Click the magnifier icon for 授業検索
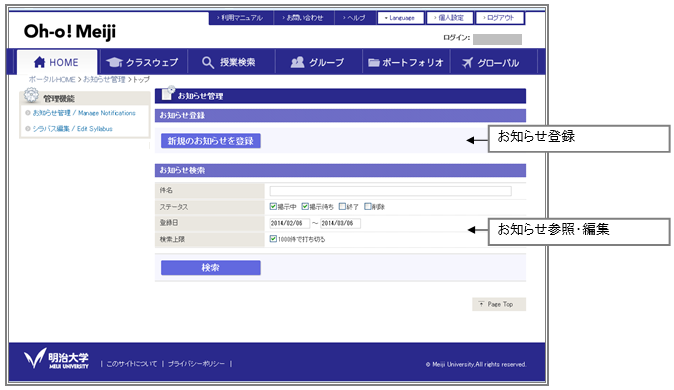Screen dimensions: 674x390 click(x=208, y=63)
